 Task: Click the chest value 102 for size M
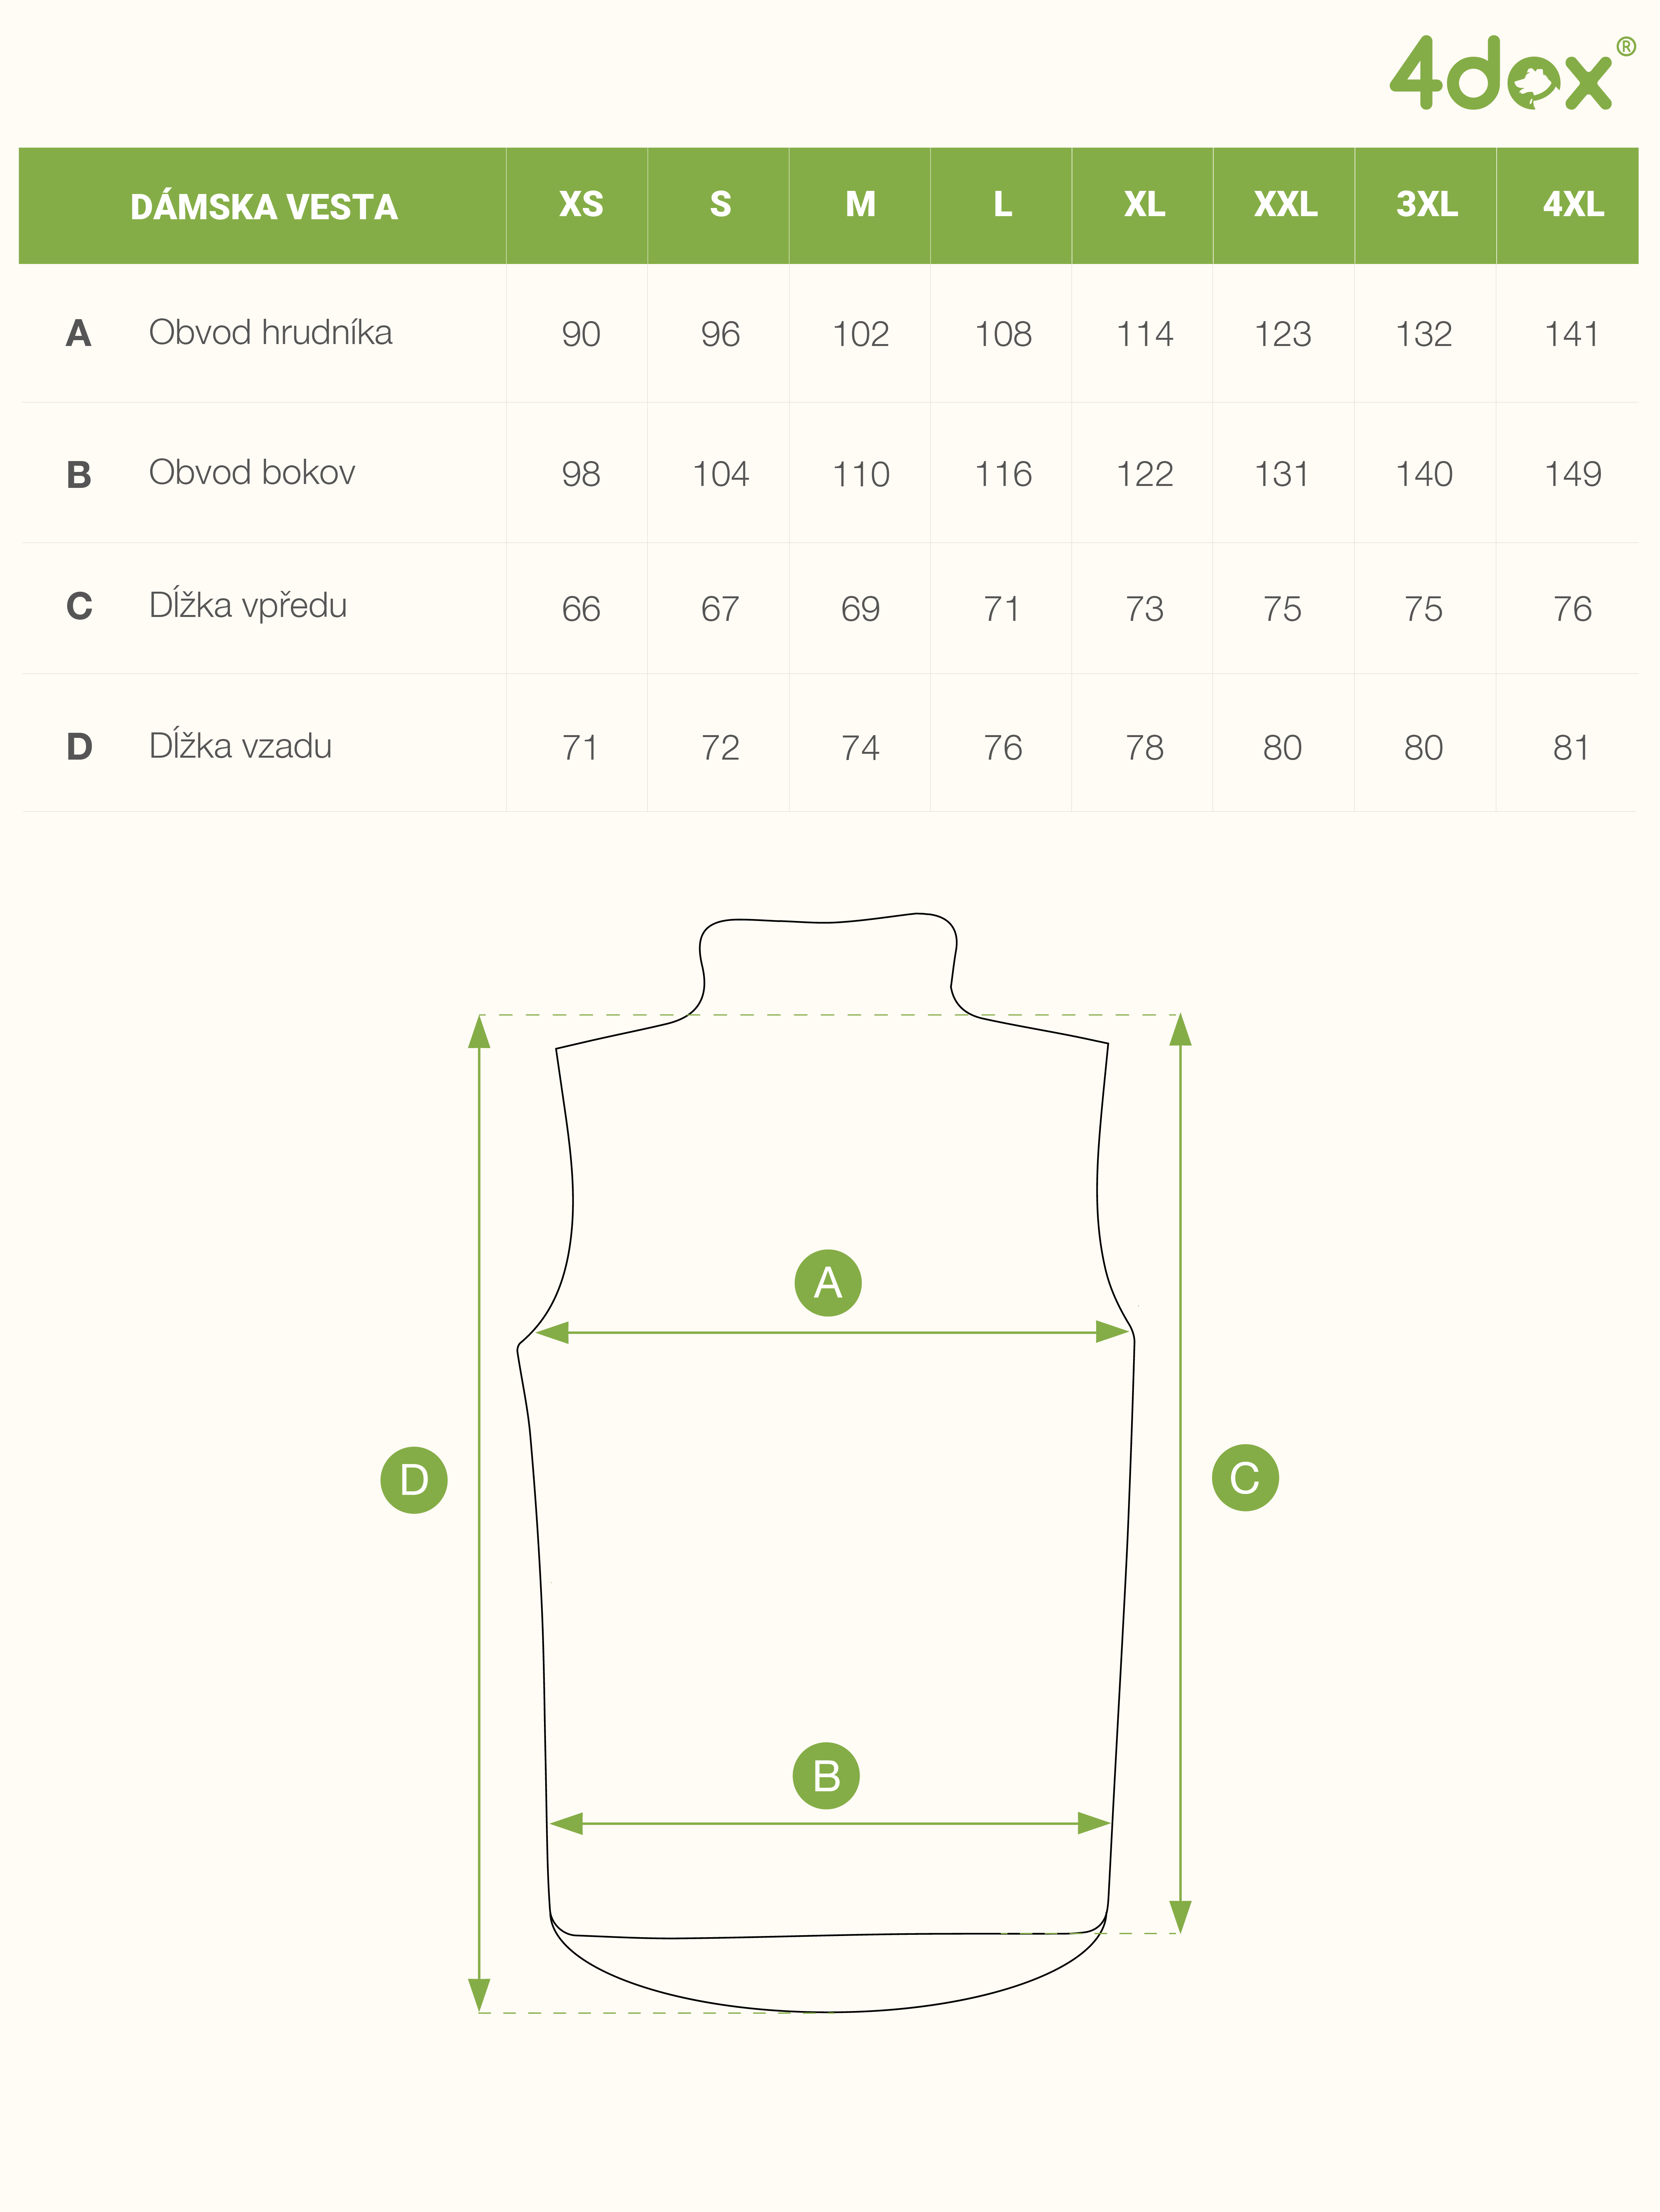[861, 334]
